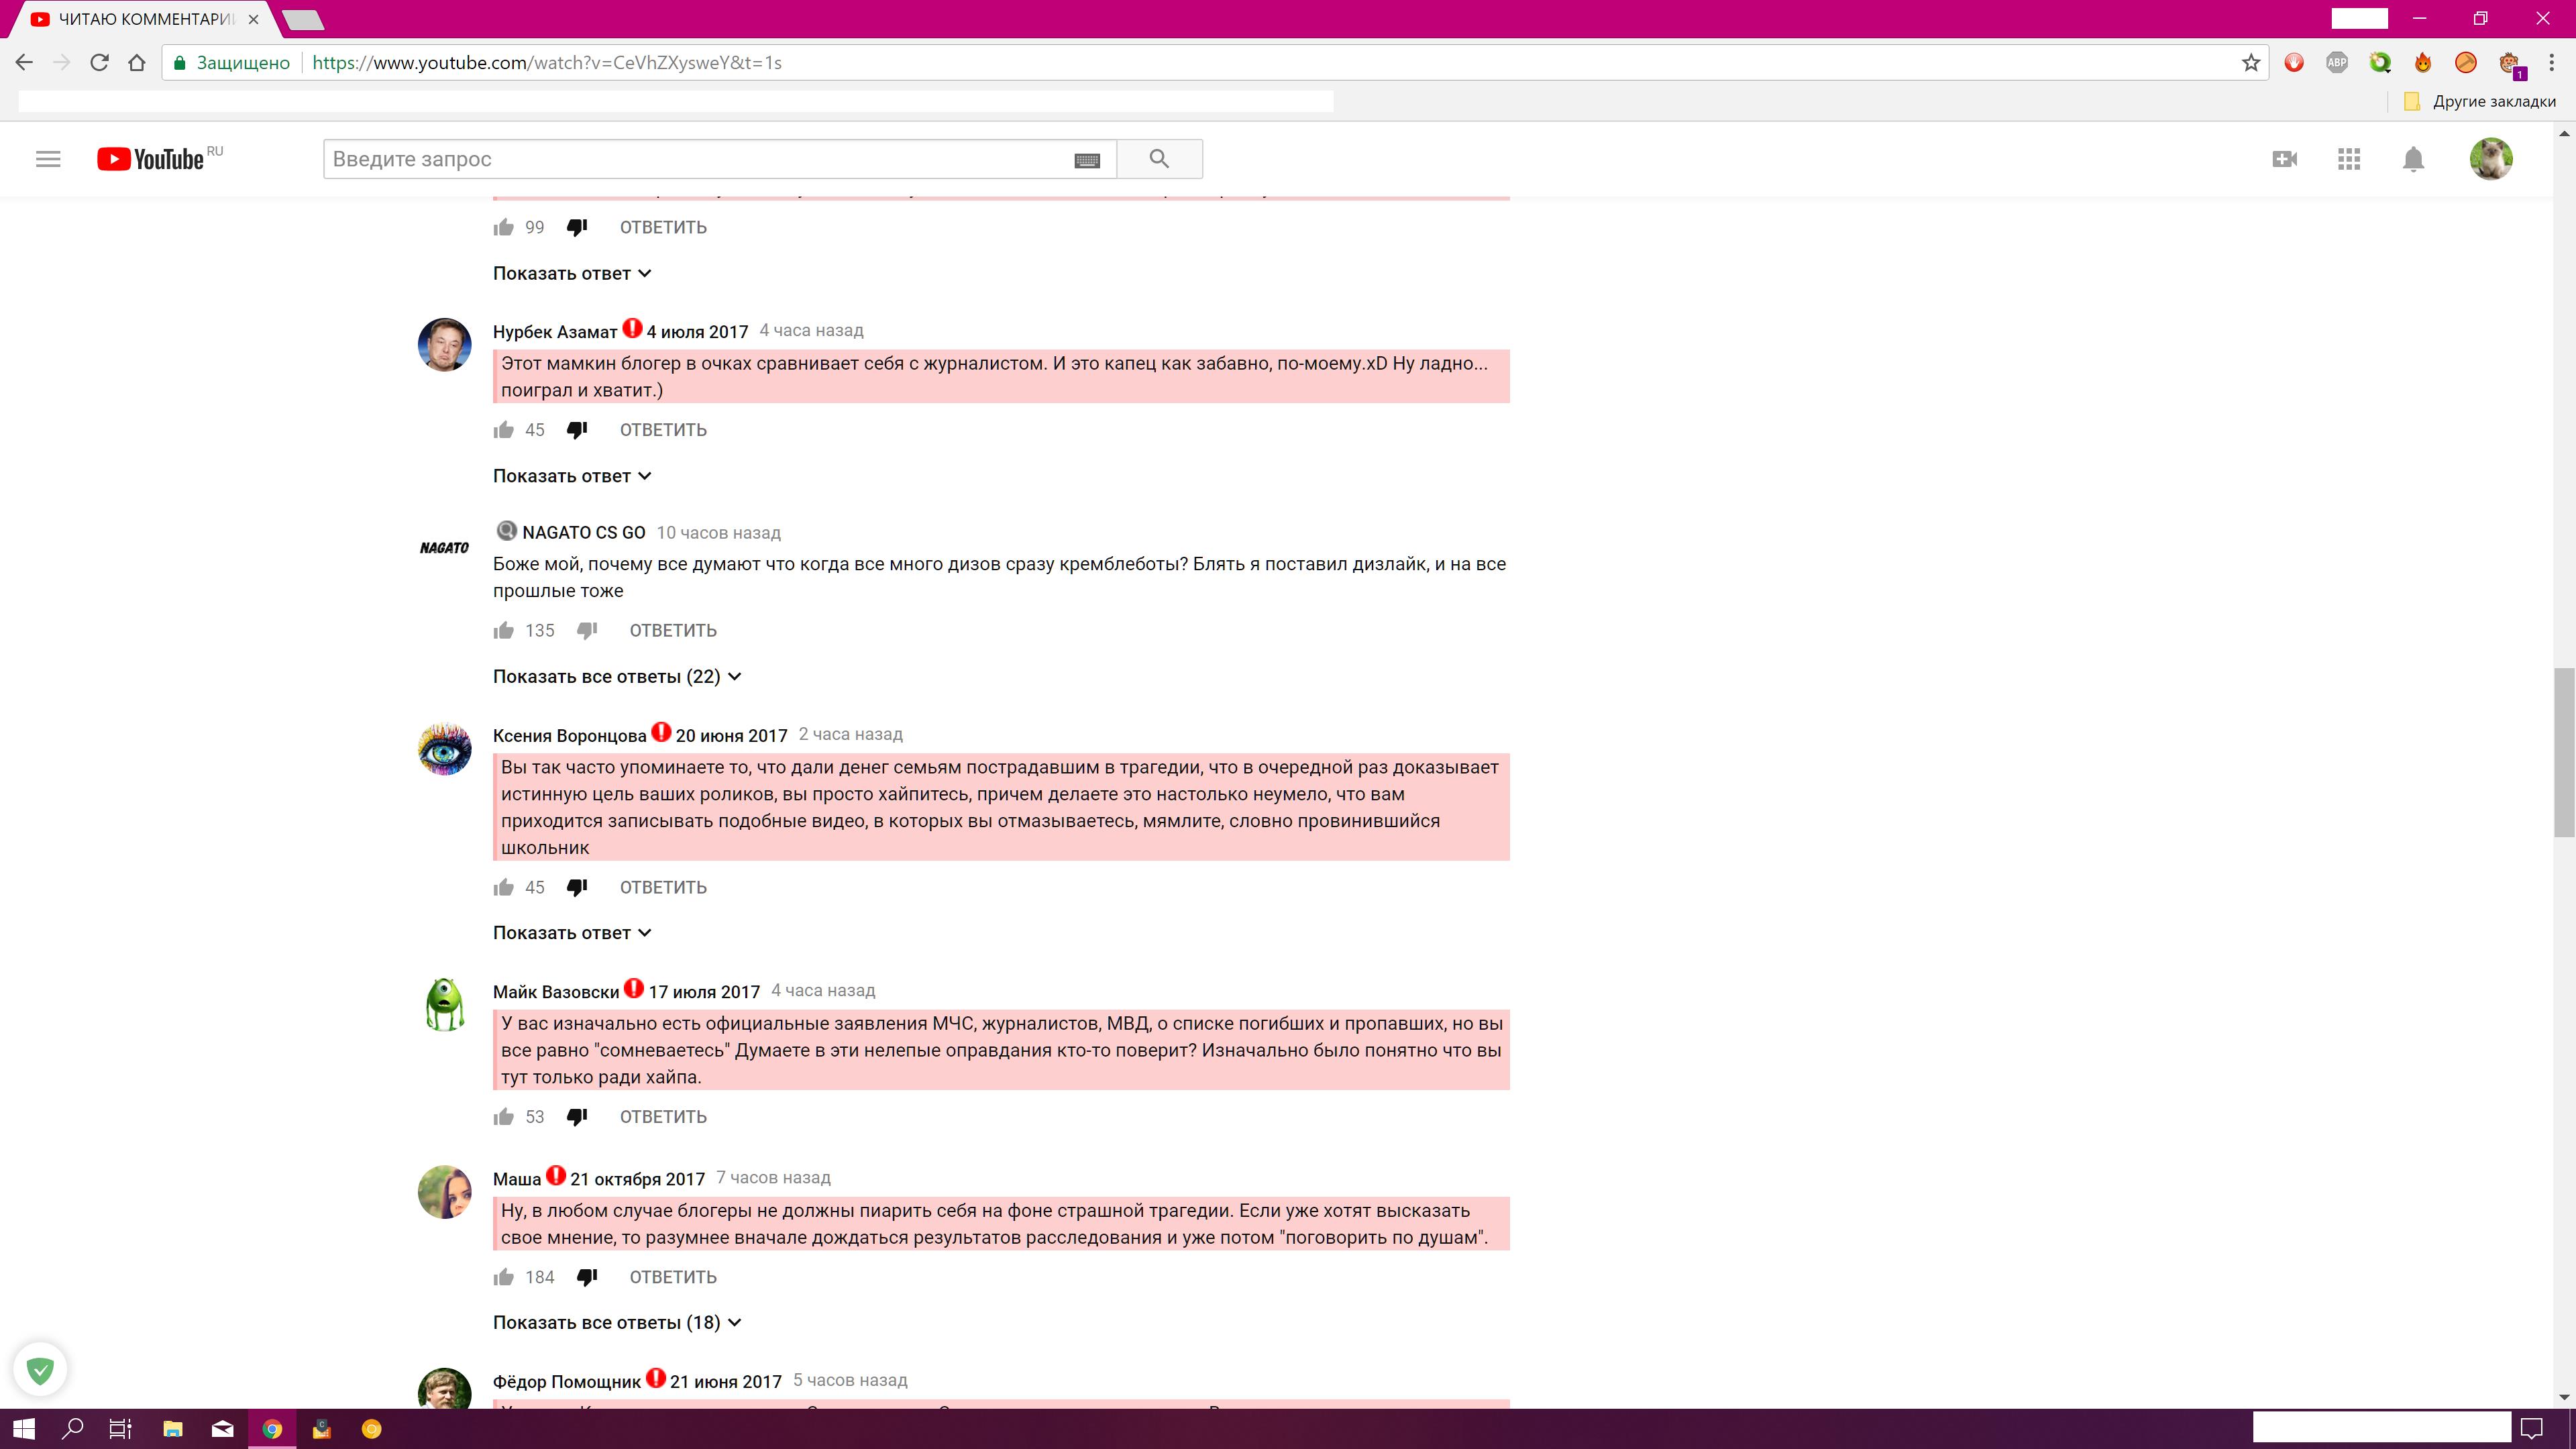Dislike the comment with 99 likes
The image size is (2576, 1449).
(x=577, y=228)
